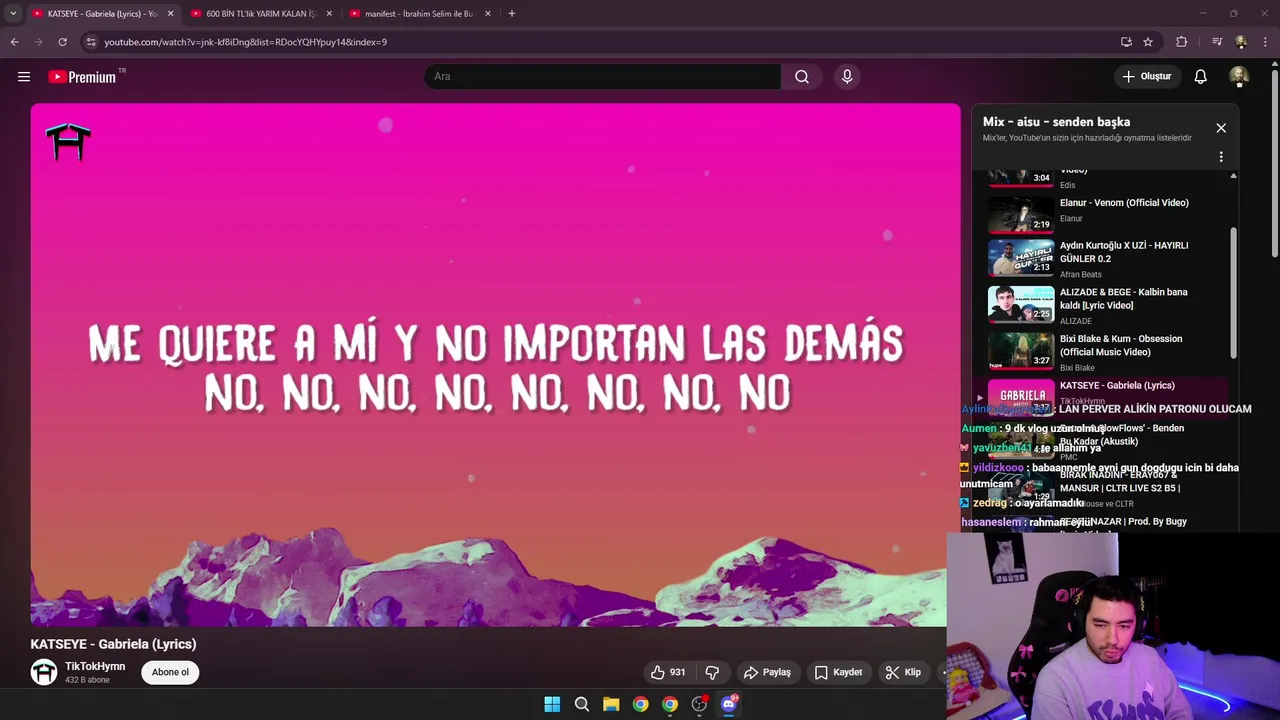Image resolution: width=1280 pixels, height=720 pixels.
Task: Click the TikTokHymn watermark logo in video
Action: click(x=69, y=142)
